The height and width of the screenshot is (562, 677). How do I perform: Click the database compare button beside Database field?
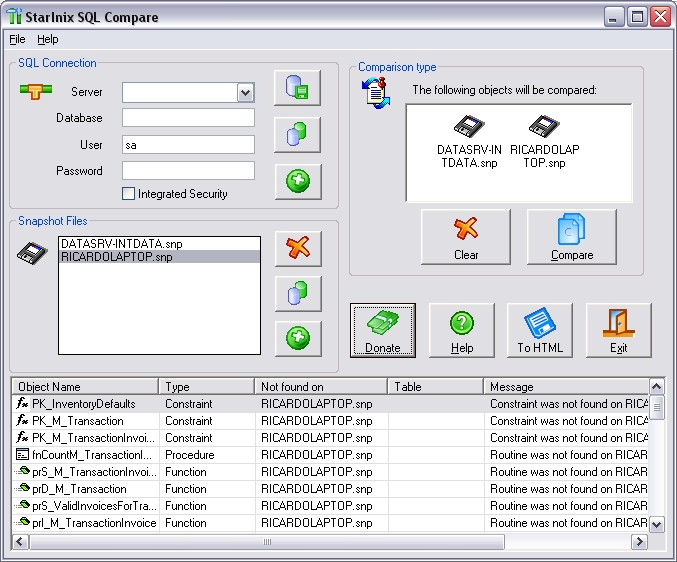pos(297,134)
